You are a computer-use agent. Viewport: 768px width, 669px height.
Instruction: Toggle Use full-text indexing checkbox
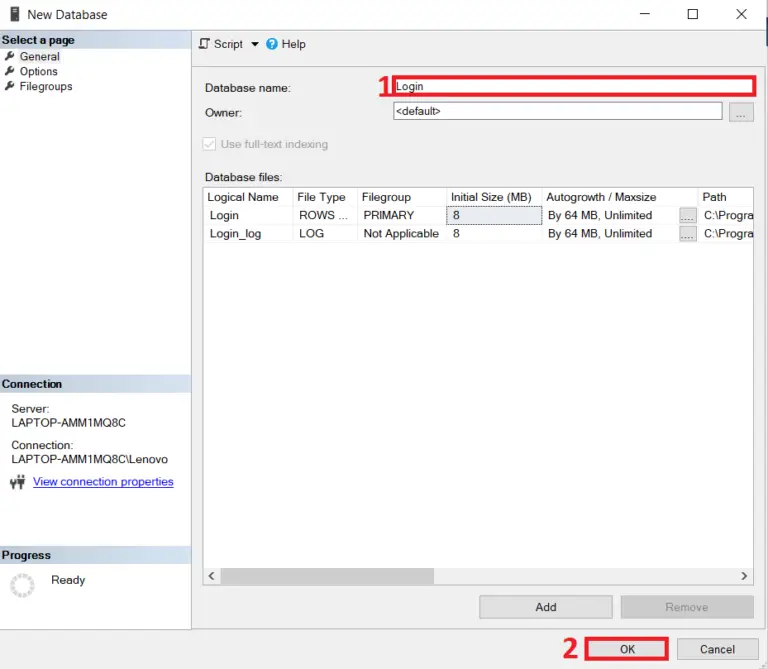tap(210, 144)
